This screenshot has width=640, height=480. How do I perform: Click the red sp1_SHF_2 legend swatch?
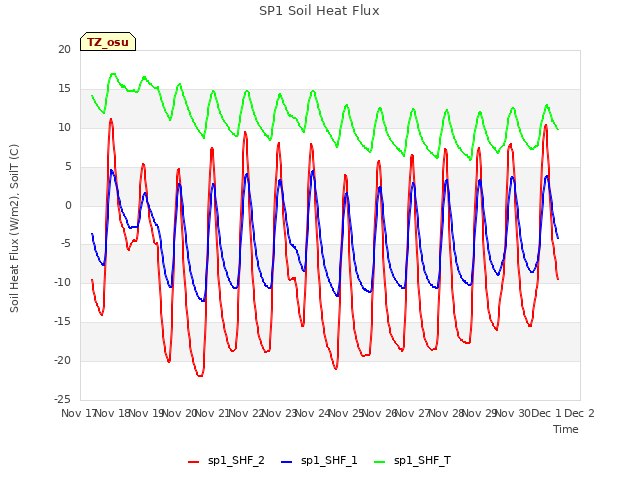point(193,462)
